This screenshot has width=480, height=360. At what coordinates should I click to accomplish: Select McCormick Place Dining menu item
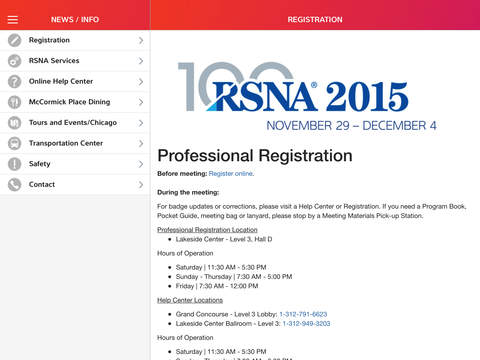click(x=75, y=102)
